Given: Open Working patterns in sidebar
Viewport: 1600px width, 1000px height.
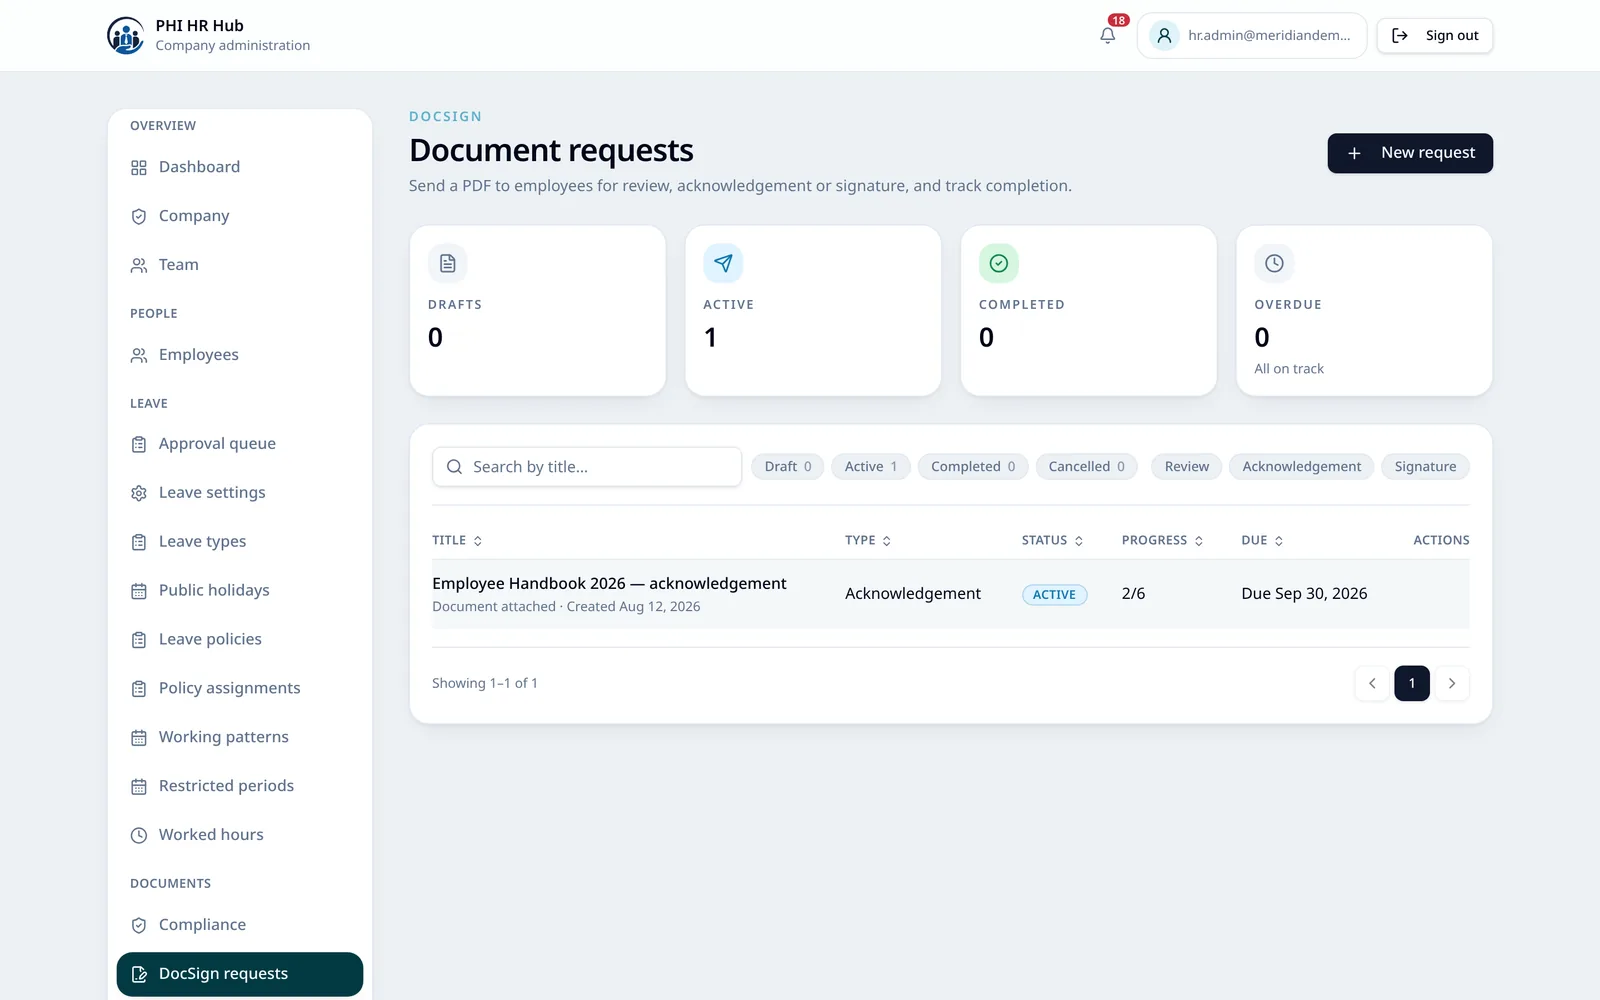Looking at the screenshot, I should point(240,737).
